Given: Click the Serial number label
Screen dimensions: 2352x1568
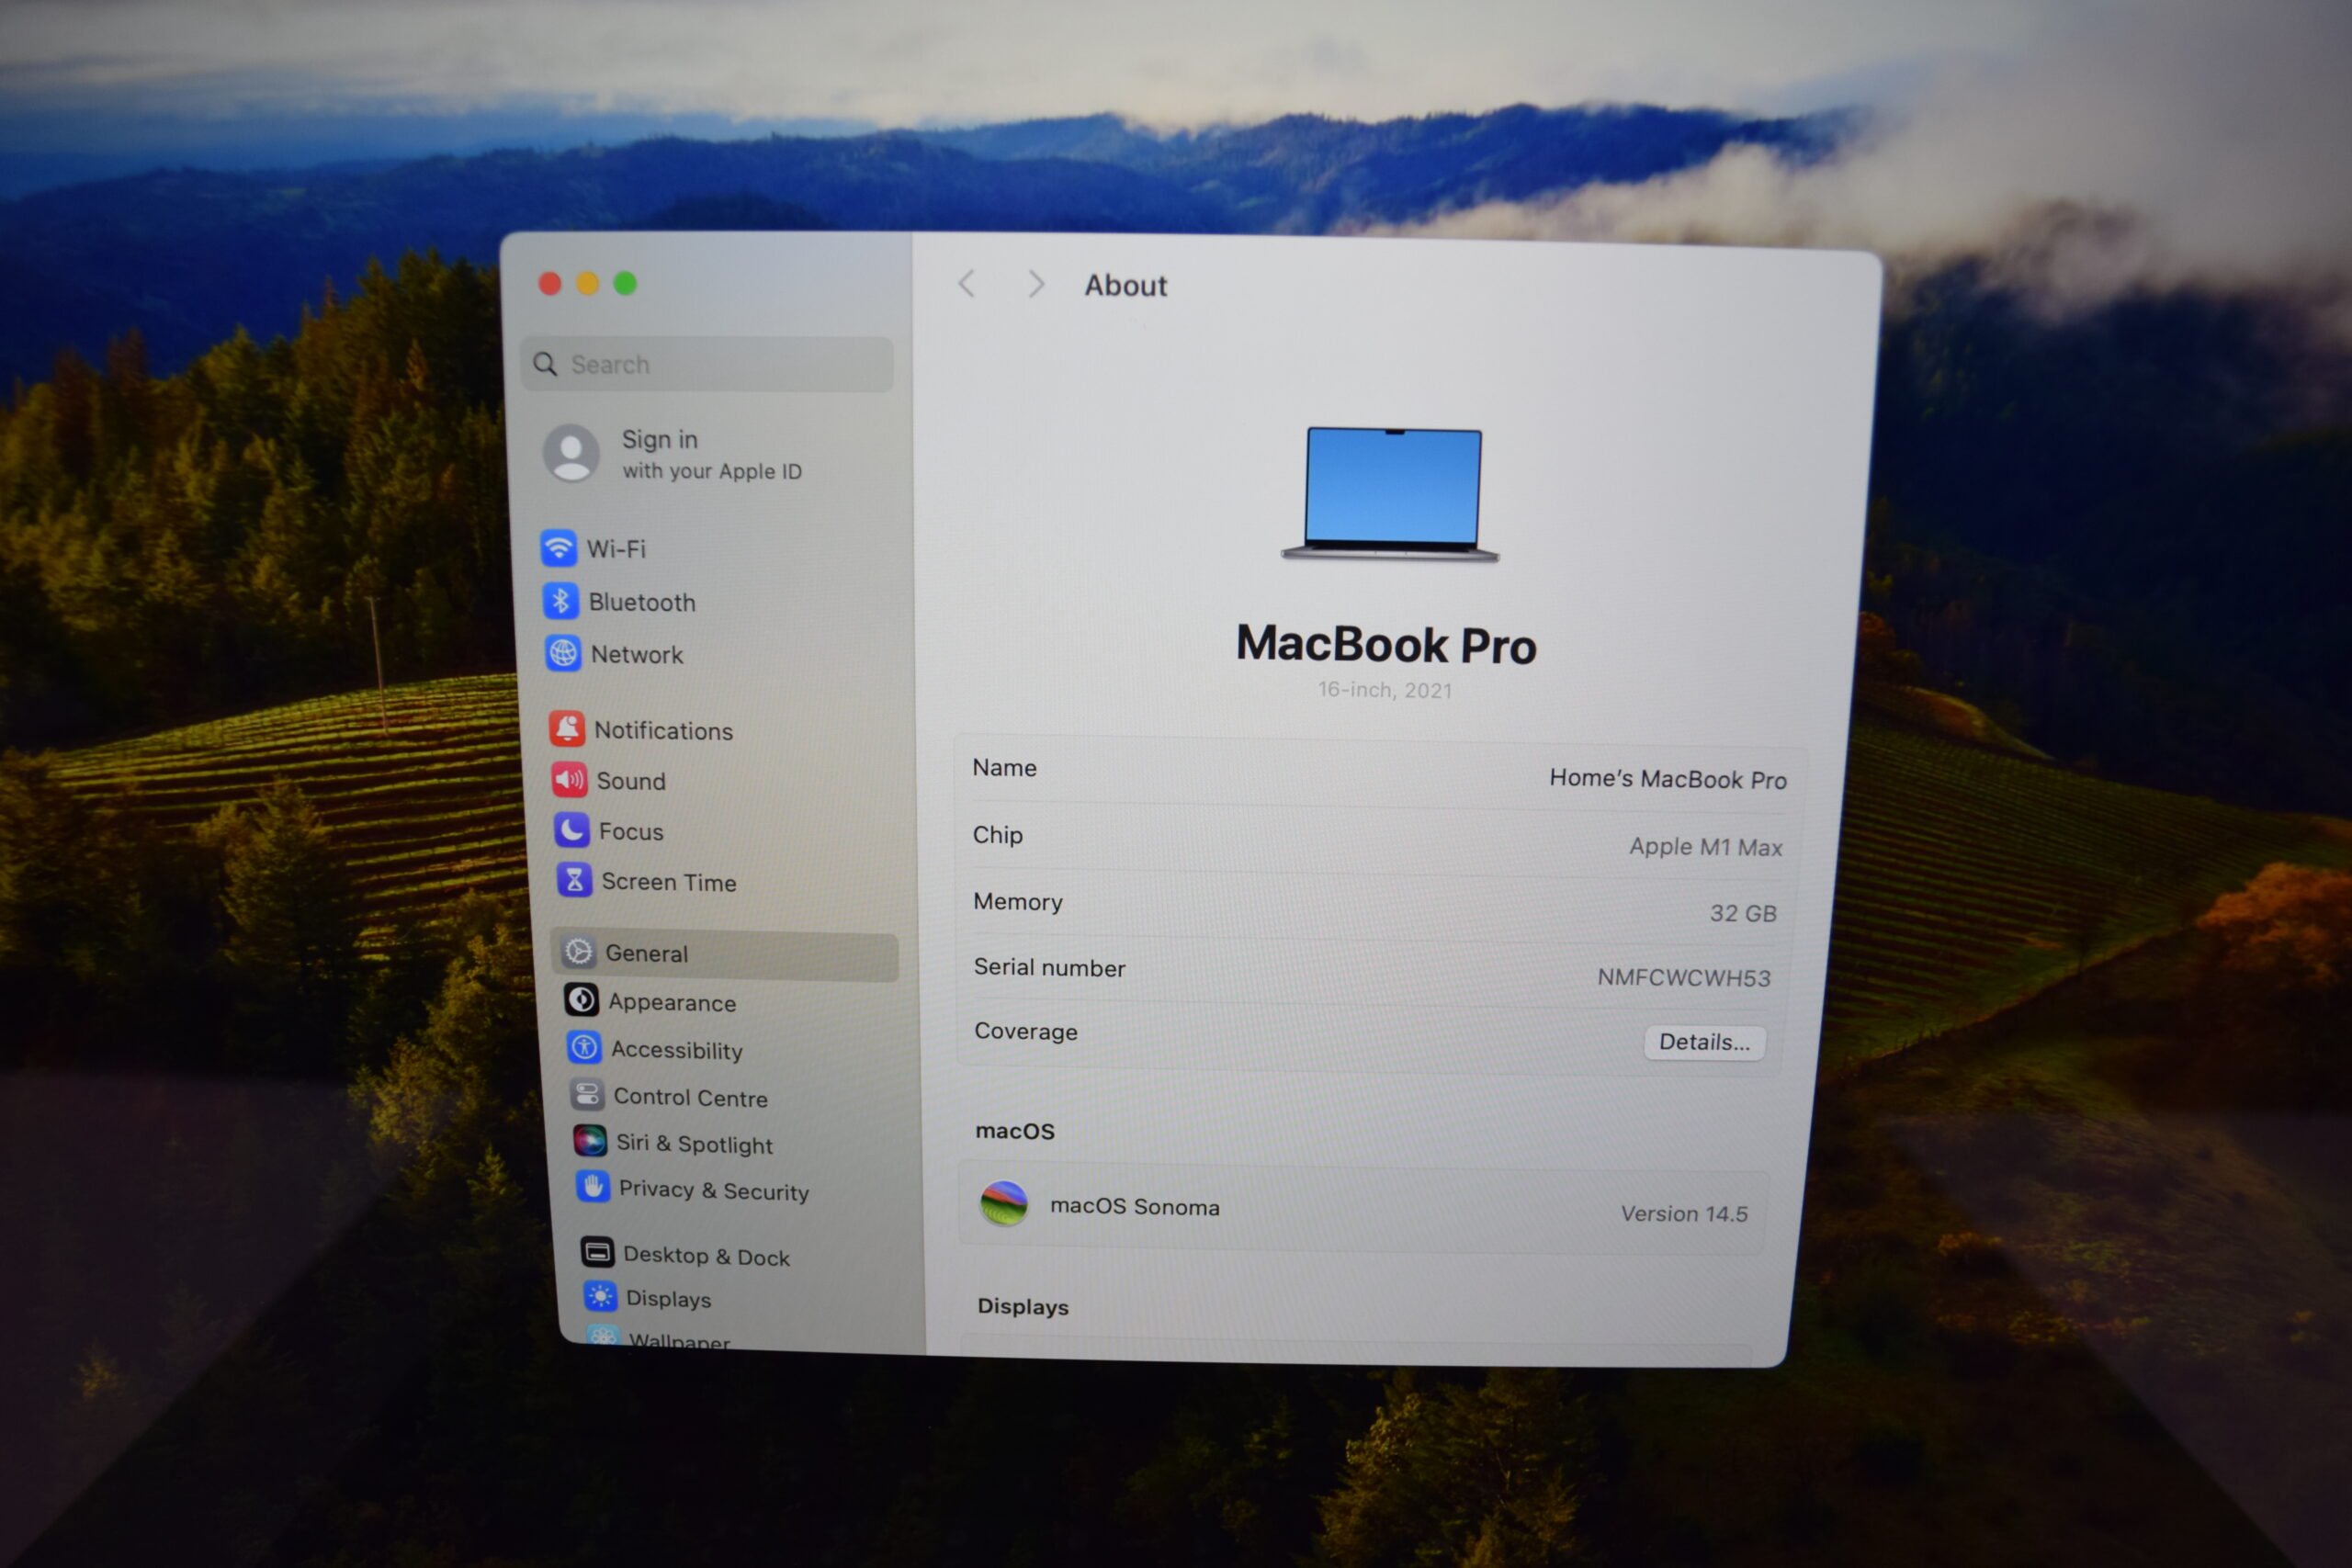Looking at the screenshot, I should click(1050, 967).
